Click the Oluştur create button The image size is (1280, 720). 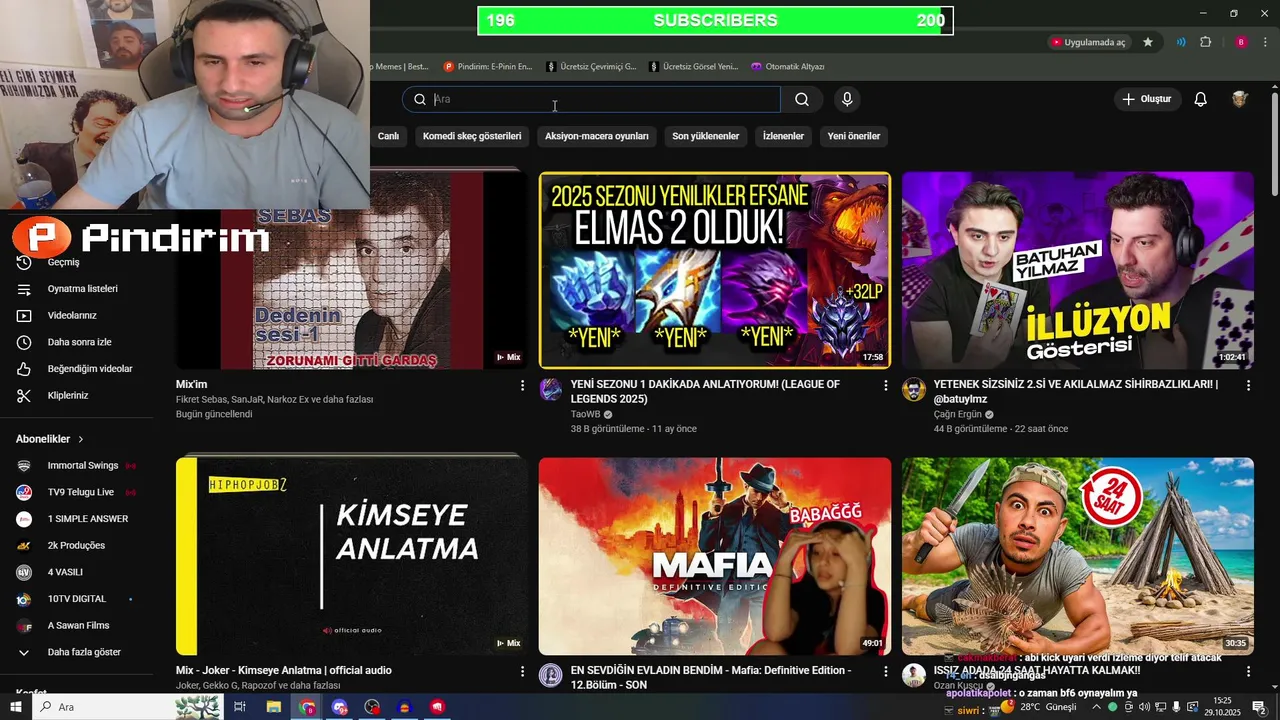coord(1147,99)
